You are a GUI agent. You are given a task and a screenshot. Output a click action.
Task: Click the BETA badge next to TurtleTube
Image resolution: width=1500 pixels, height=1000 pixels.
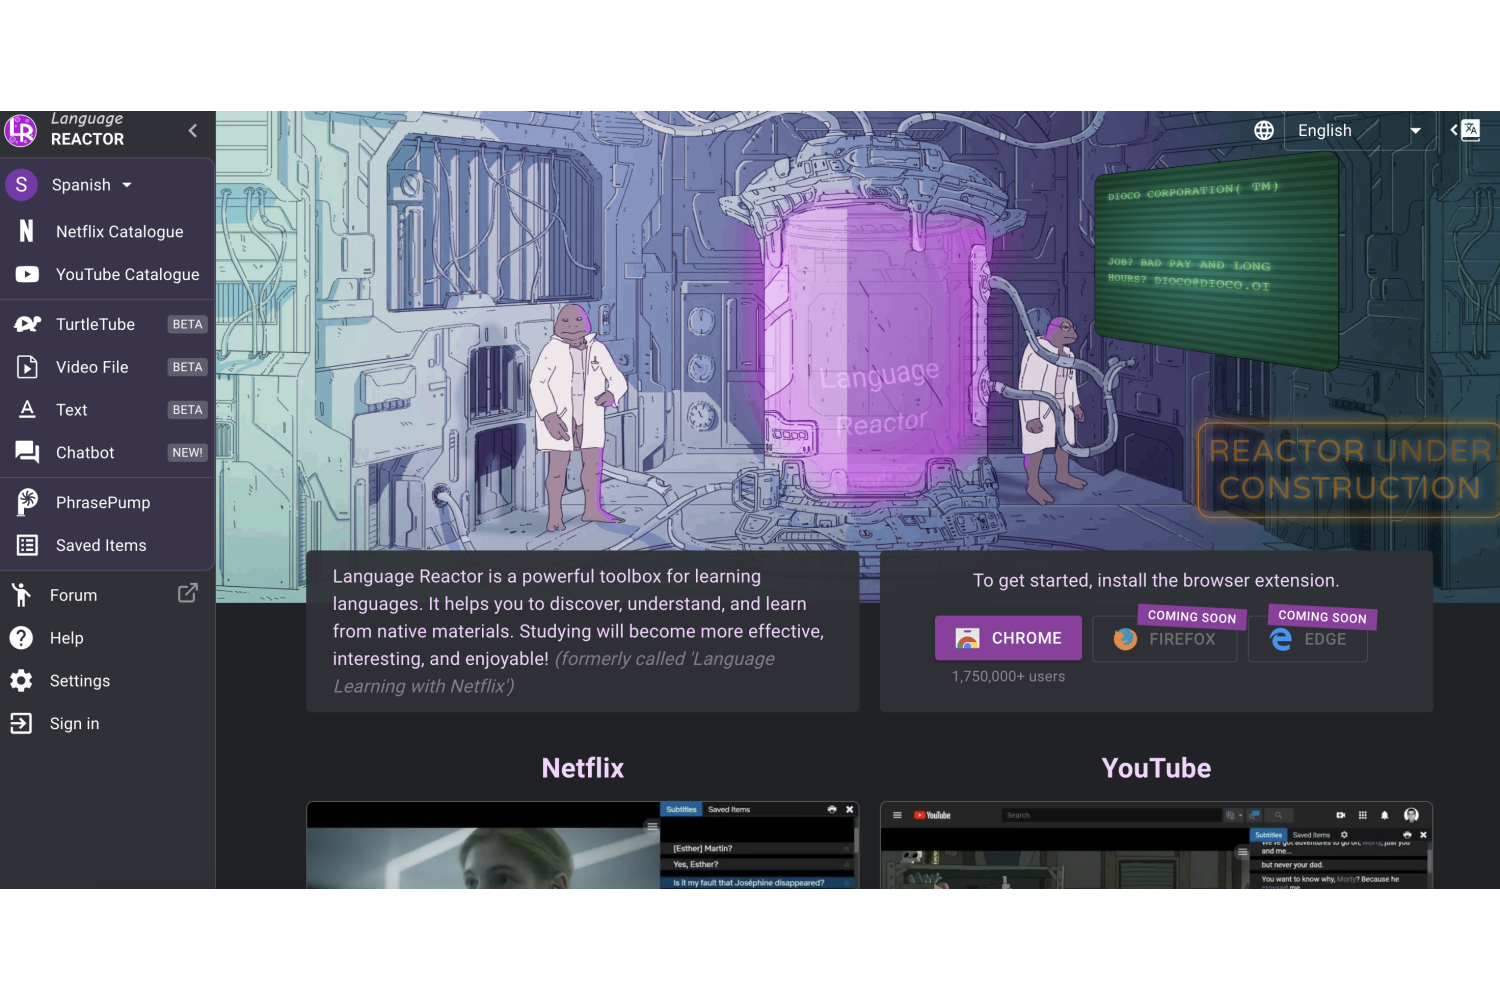(x=187, y=324)
